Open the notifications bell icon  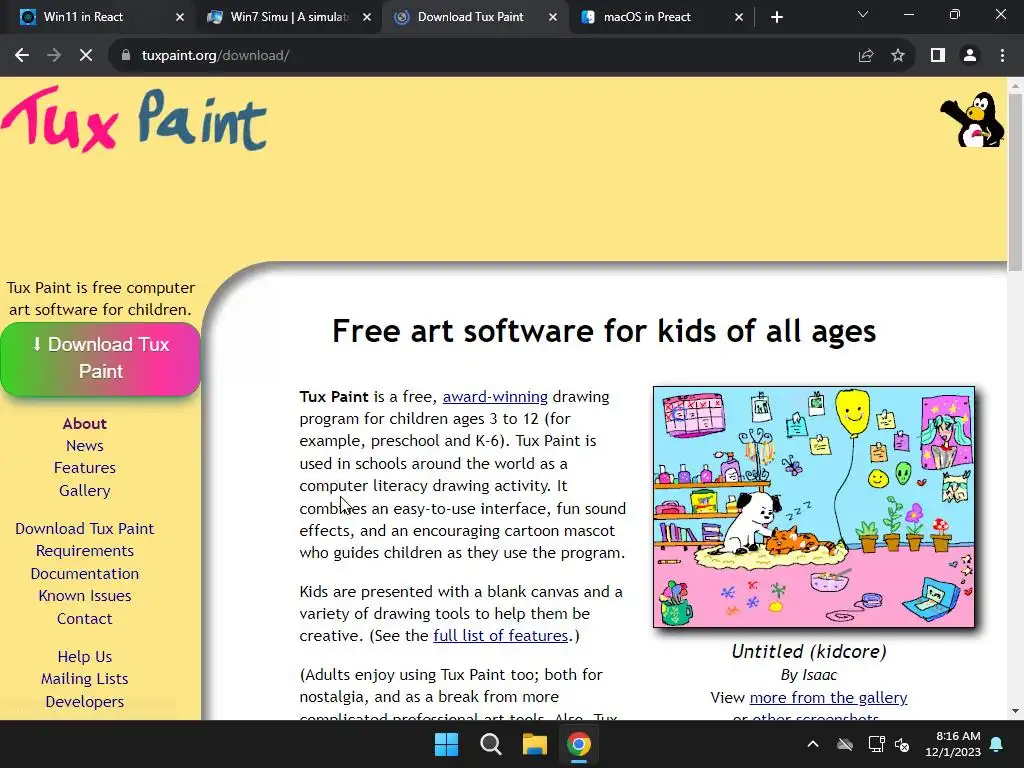pyautogui.click(x=997, y=744)
